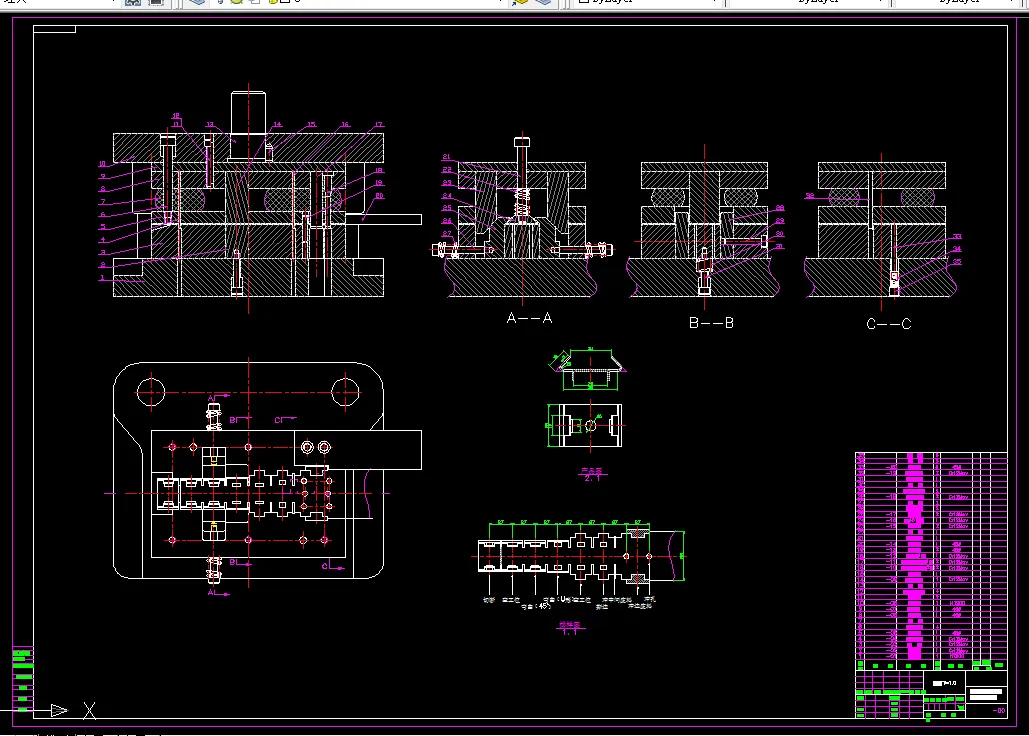Click balloon number 14 above main section
This screenshot has width=1029, height=736.
pos(278,125)
